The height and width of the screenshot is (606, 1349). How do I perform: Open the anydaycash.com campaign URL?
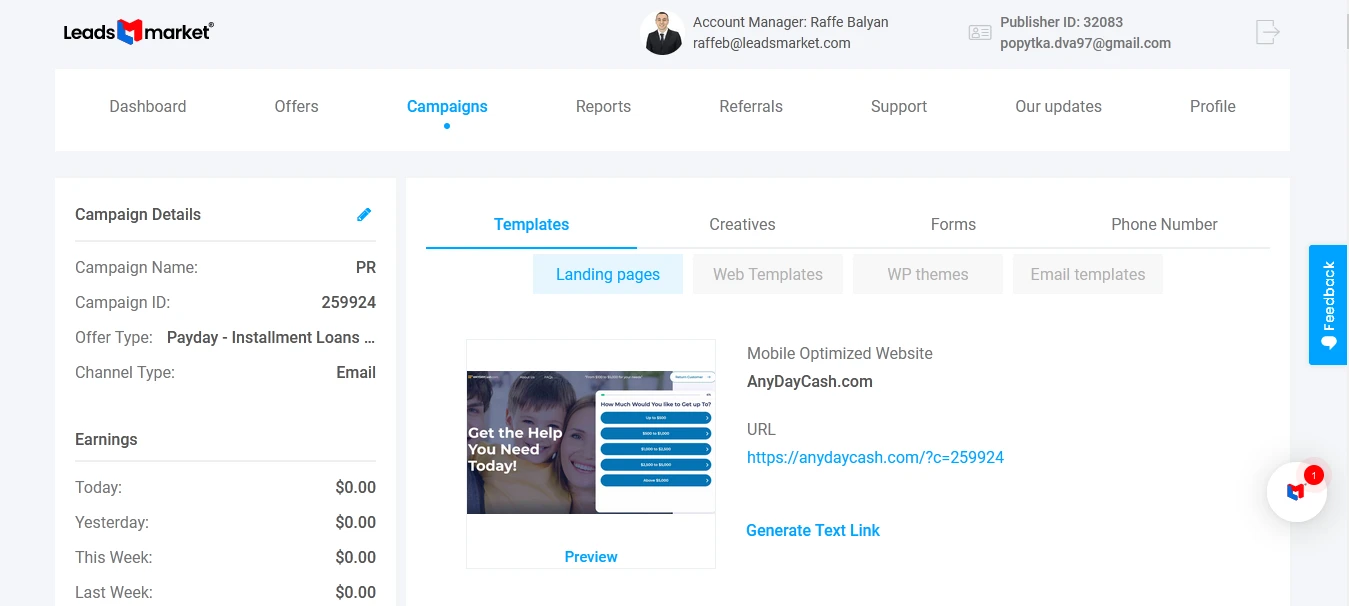point(875,457)
